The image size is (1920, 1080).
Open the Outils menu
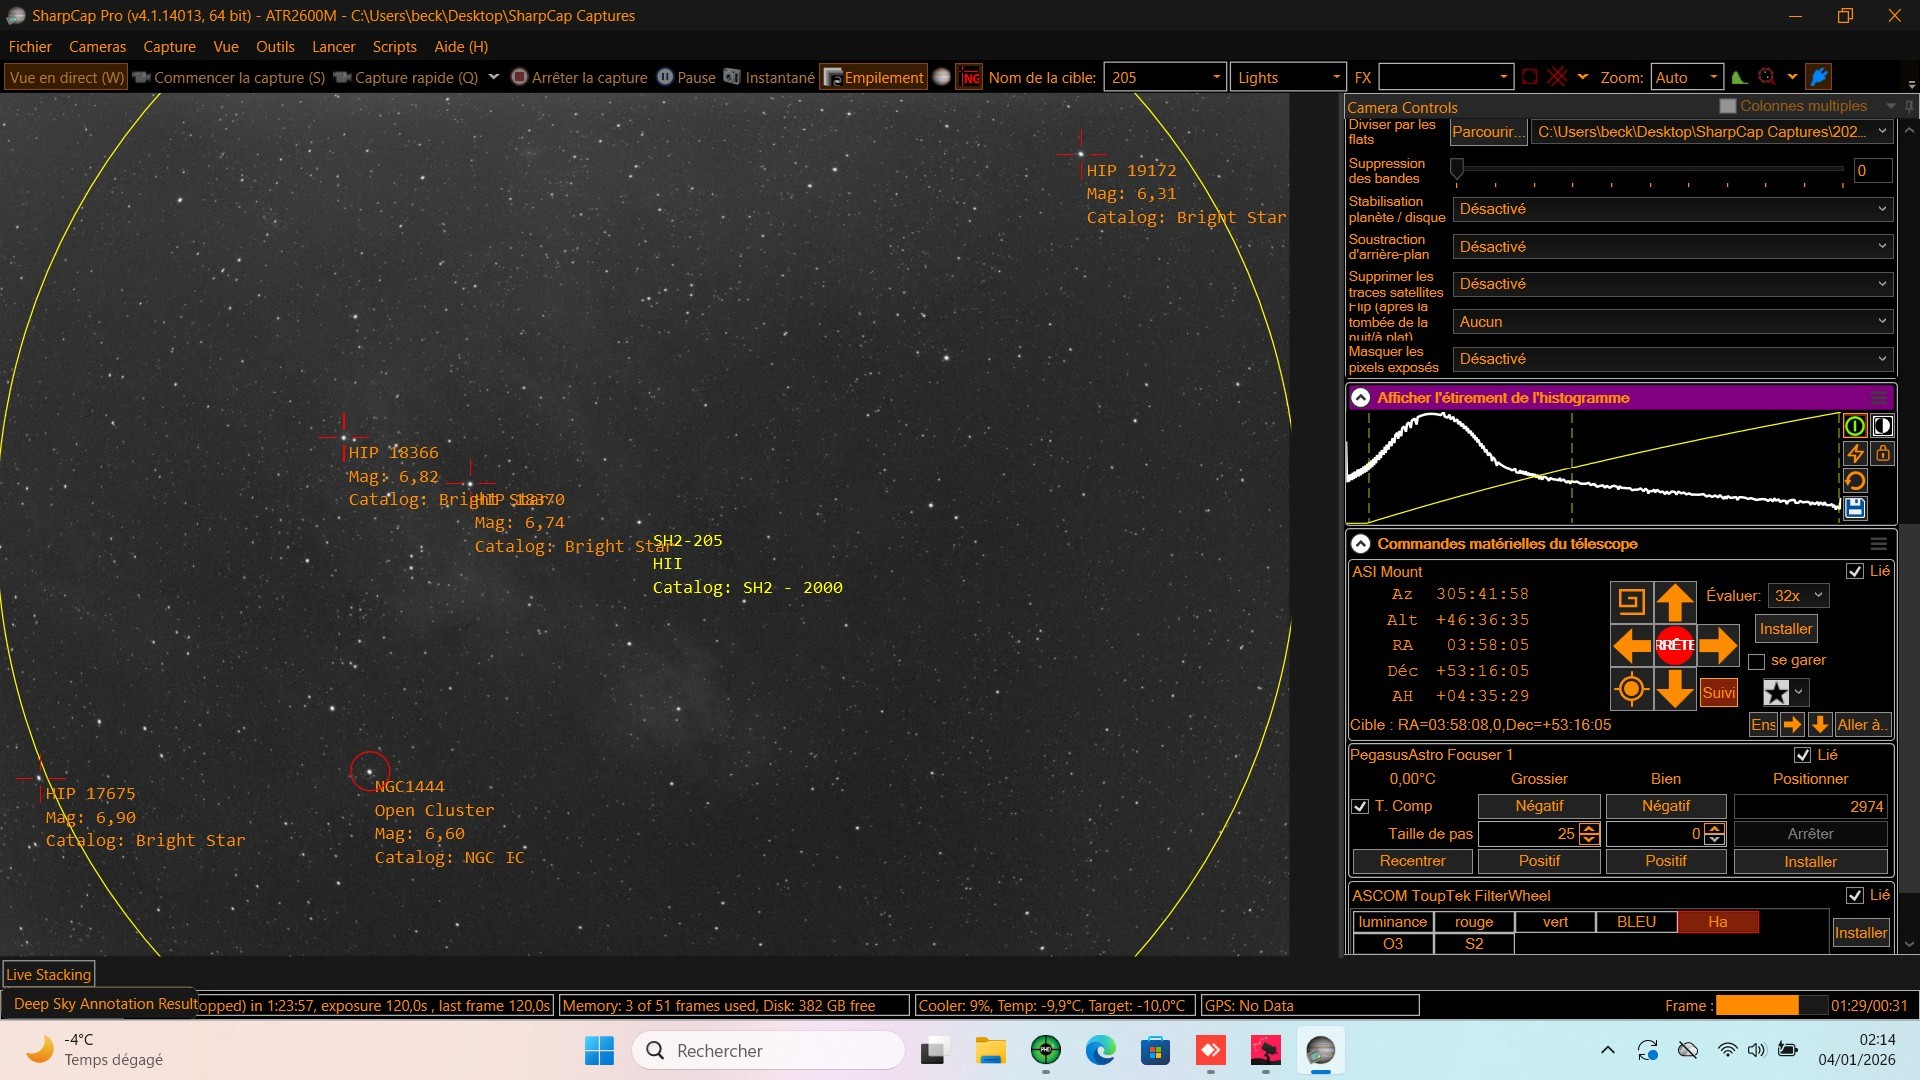tap(275, 47)
